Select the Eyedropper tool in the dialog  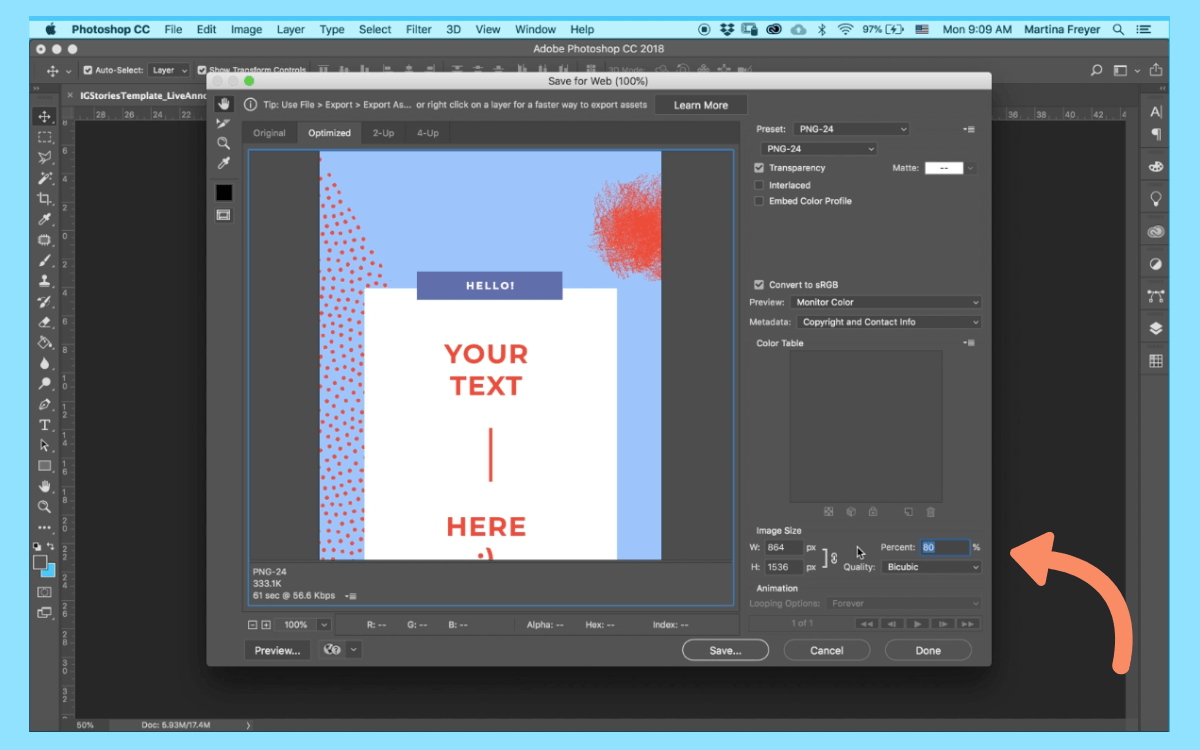[224, 162]
